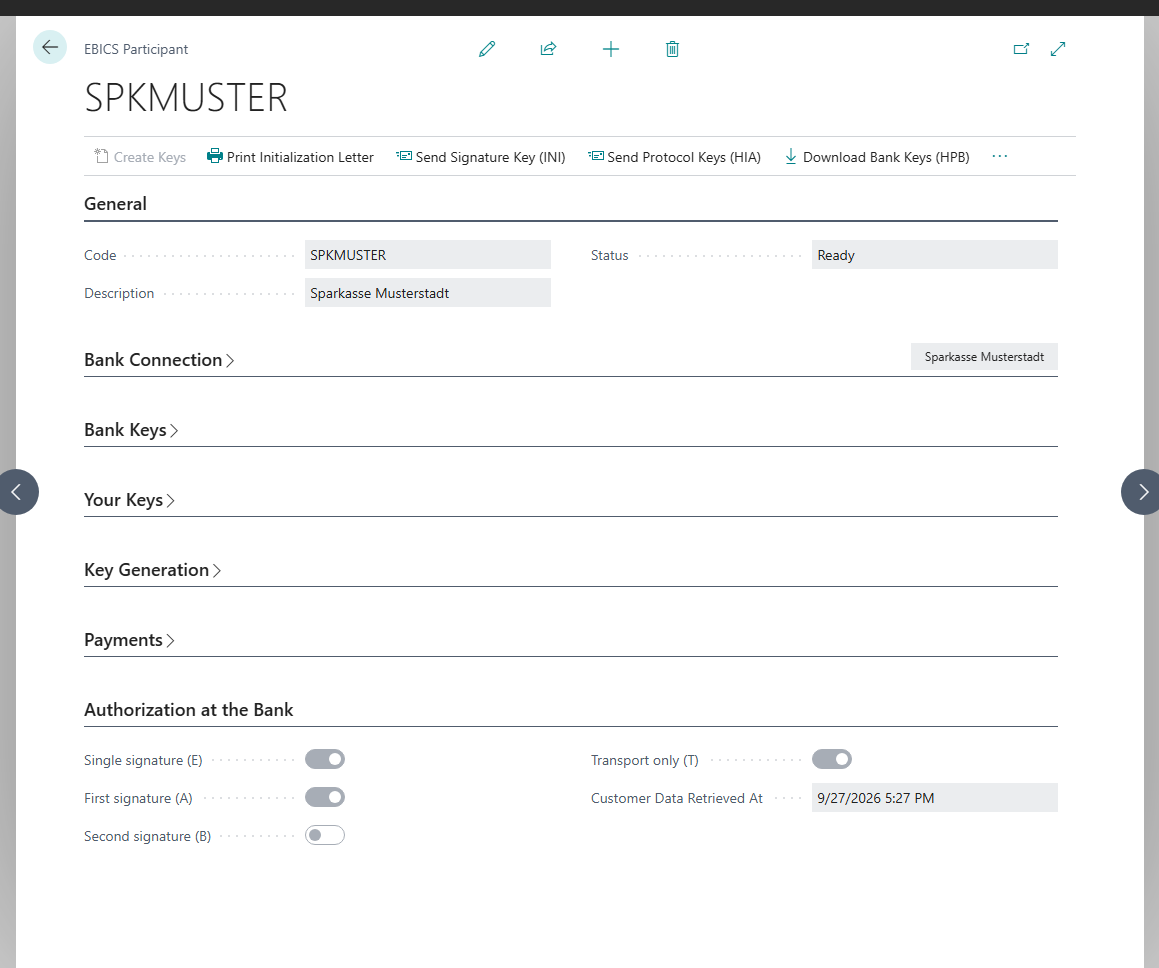Image resolution: width=1159 pixels, height=968 pixels.
Task: Collapse Authorization at the Bank header
Action: 188,710
